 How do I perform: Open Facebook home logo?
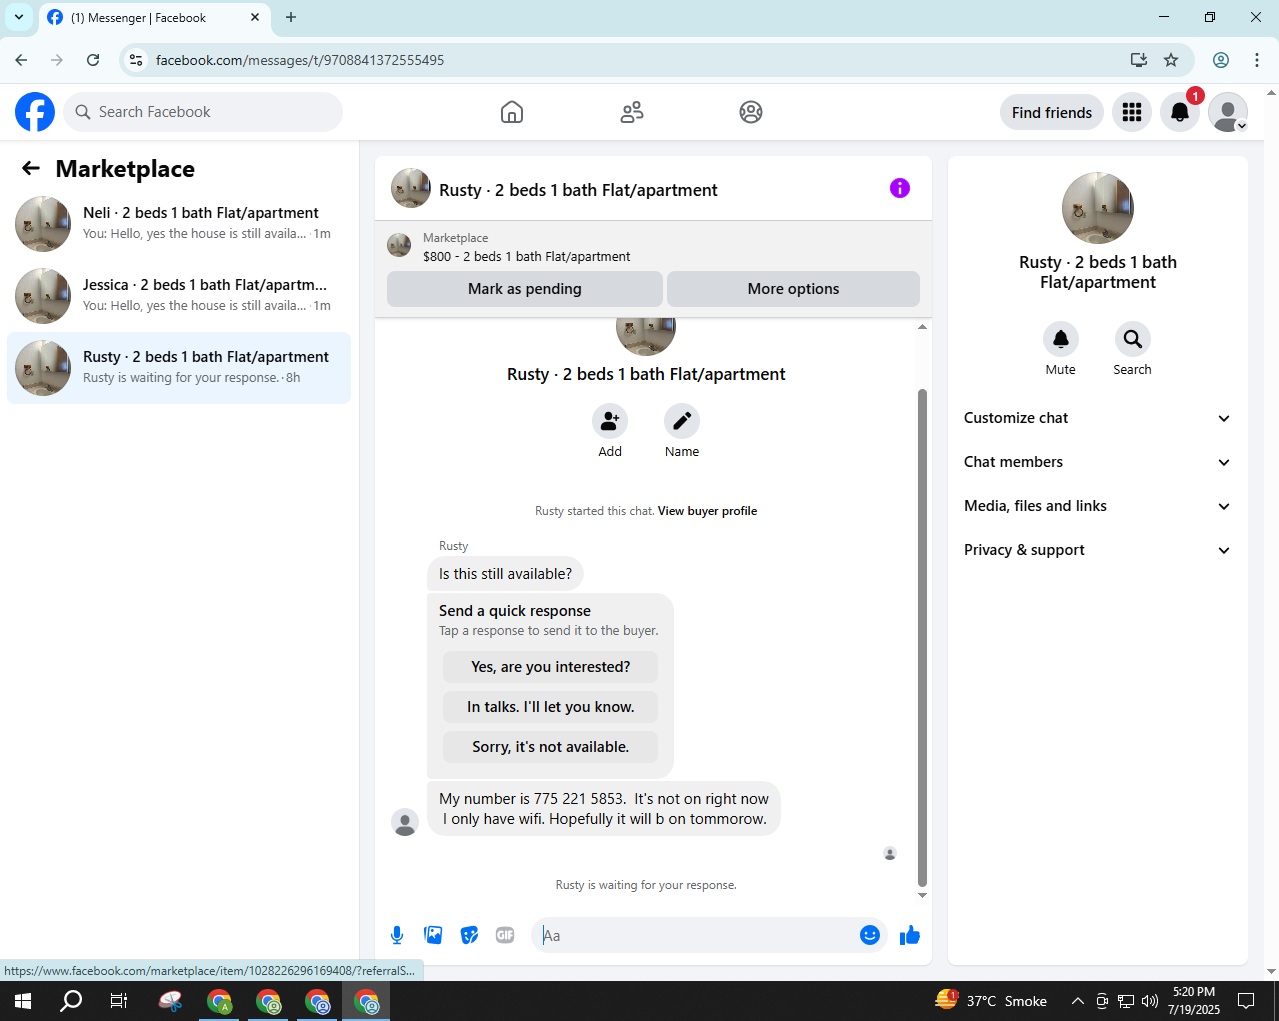pyautogui.click(x=35, y=112)
